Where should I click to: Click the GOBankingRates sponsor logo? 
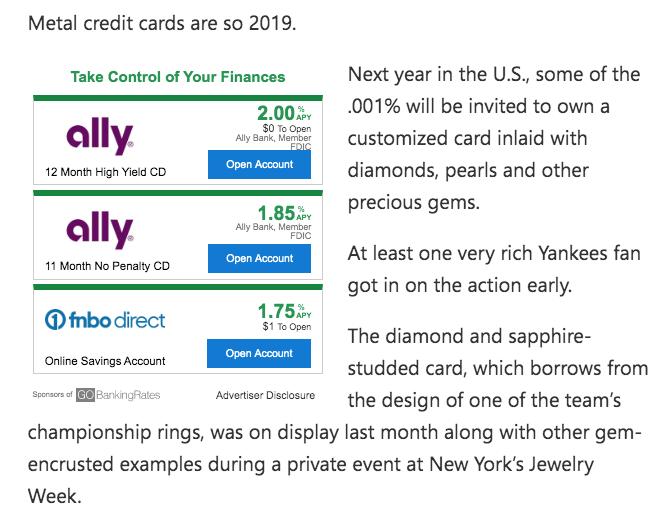tap(118, 395)
